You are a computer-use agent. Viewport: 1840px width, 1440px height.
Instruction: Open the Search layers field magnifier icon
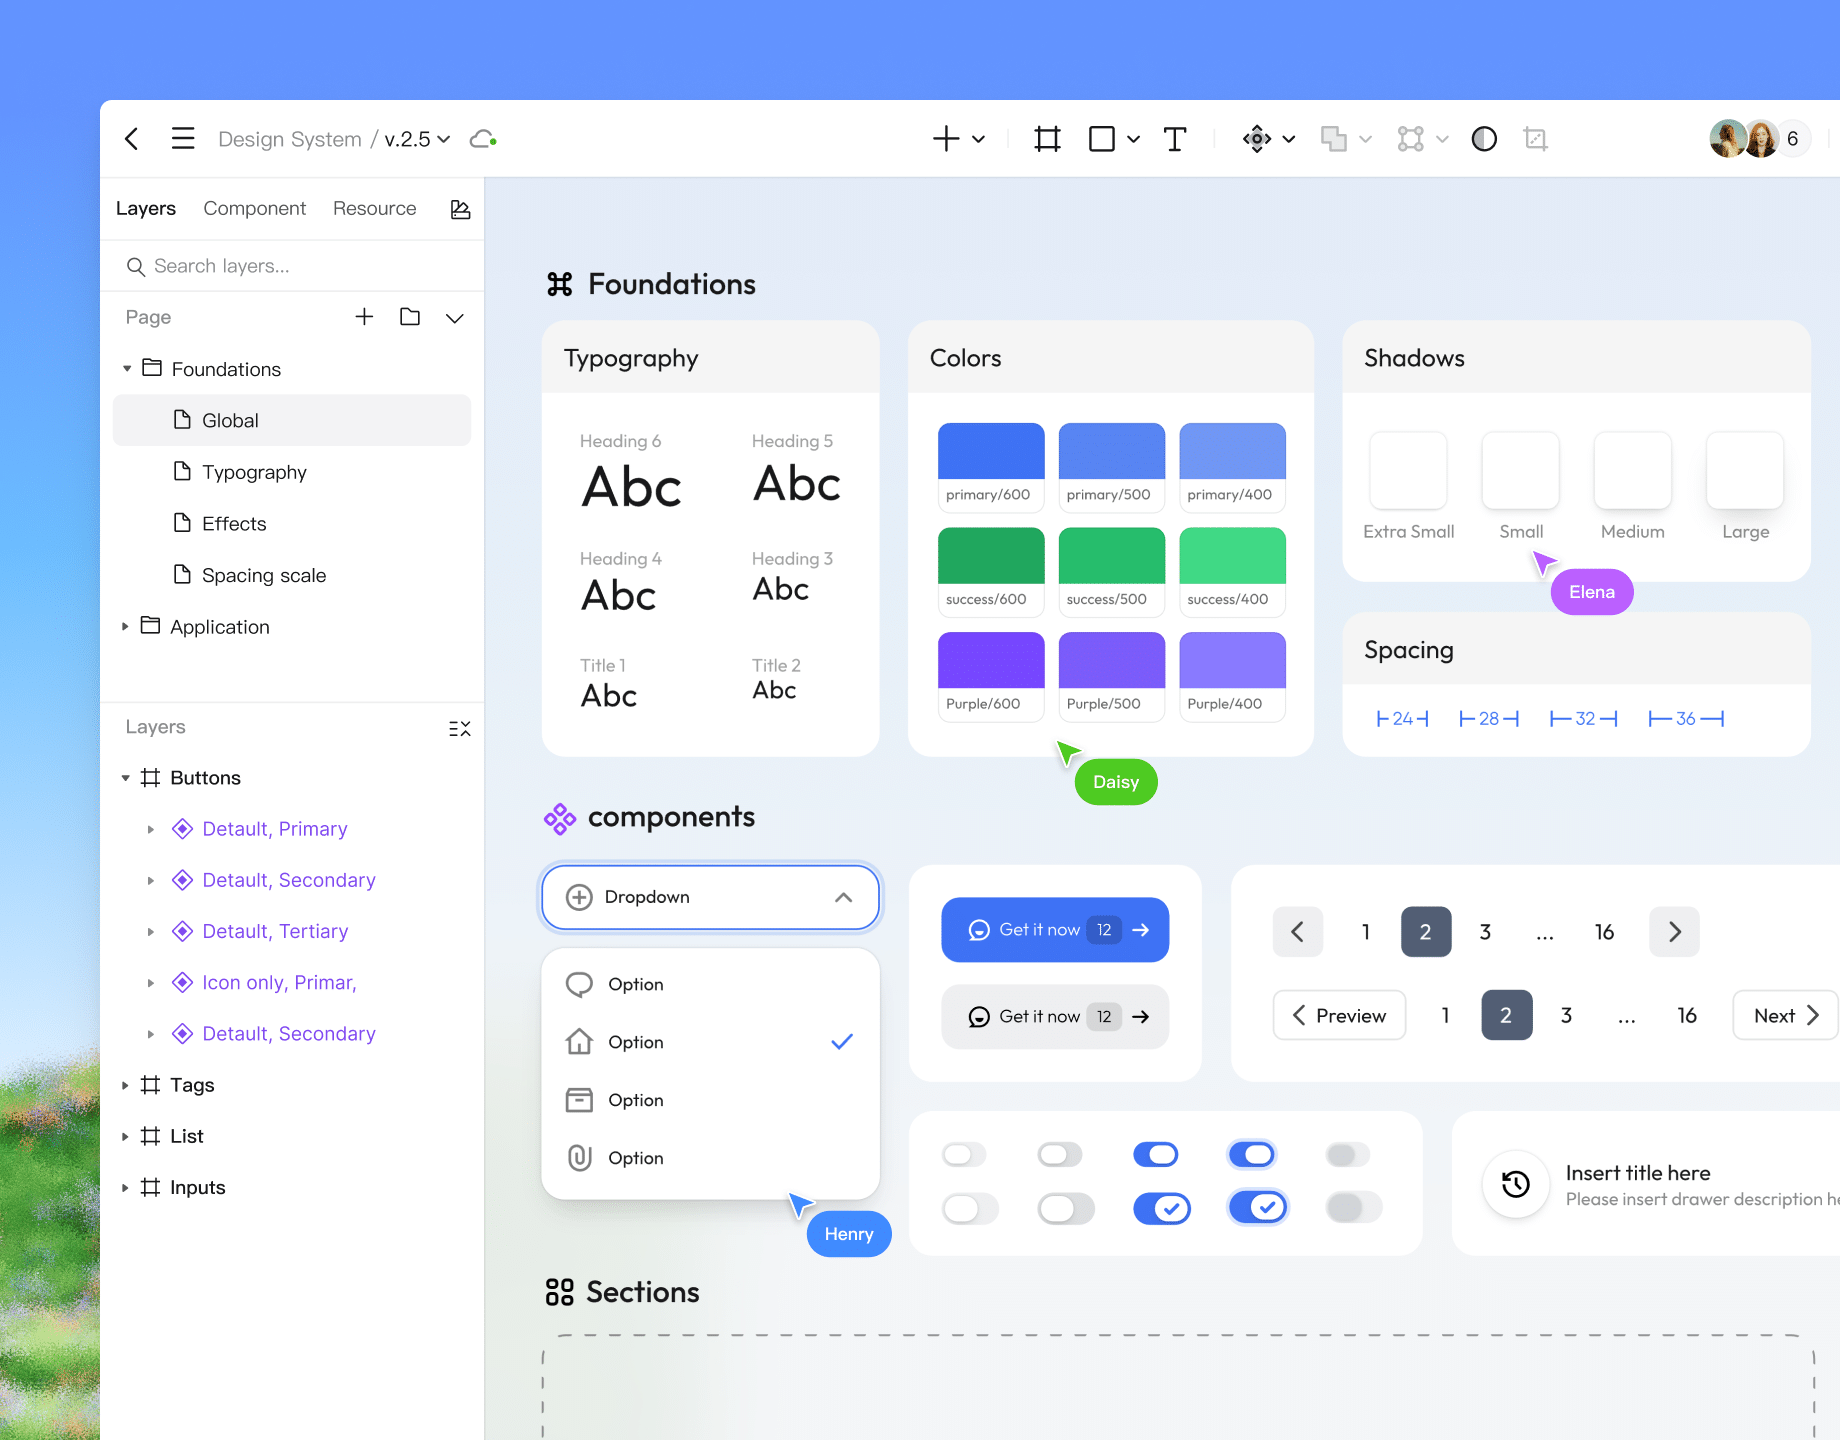(x=136, y=266)
